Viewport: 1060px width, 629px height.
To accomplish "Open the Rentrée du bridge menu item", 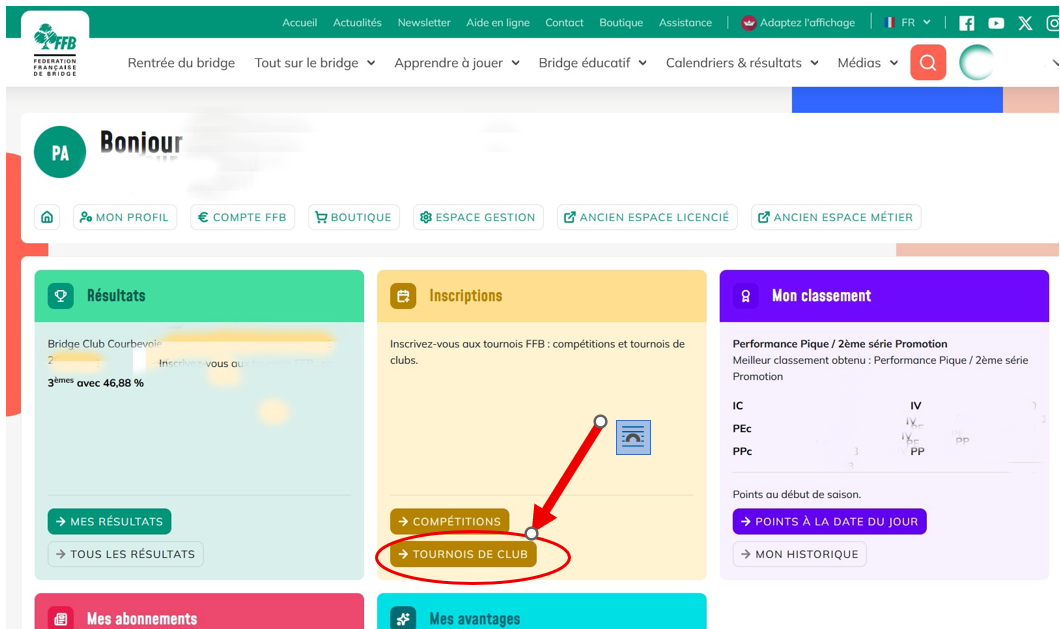I will coord(181,63).
